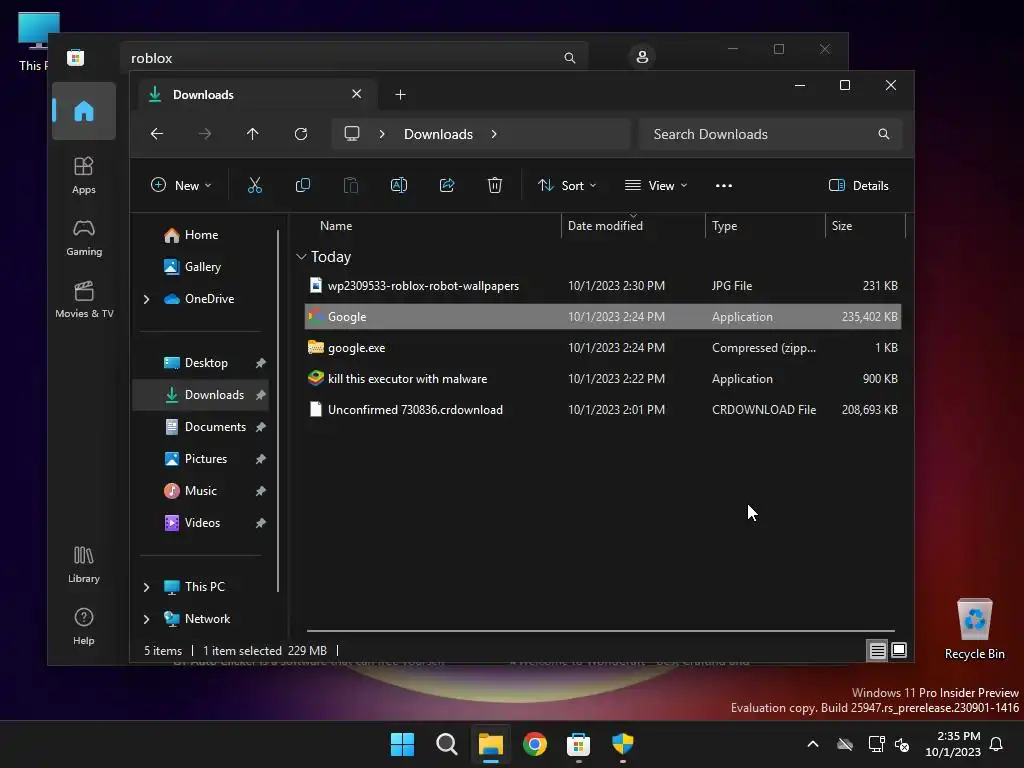Click the Microsoft Store roblox search field
The height and width of the screenshot is (768, 1024).
pyautogui.click(x=353, y=57)
